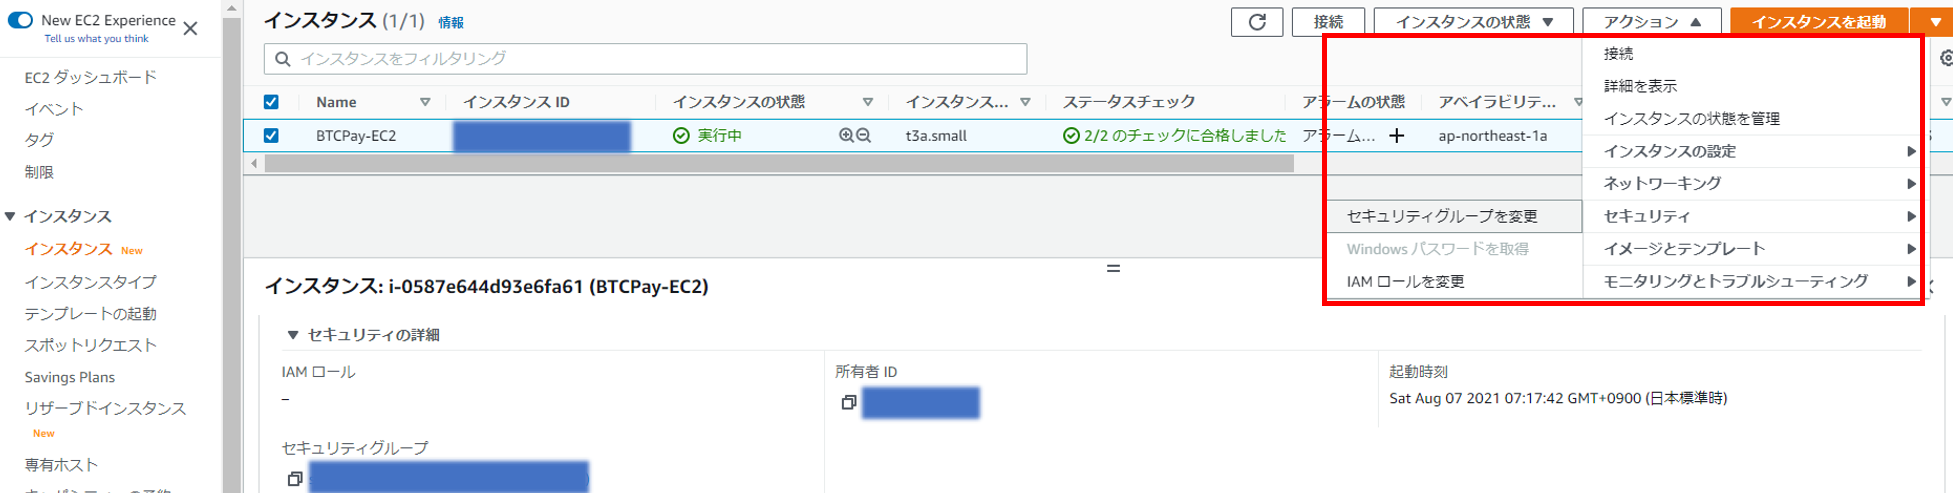Click the Tell us what you think link
The image size is (1953, 493).
pos(96,39)
